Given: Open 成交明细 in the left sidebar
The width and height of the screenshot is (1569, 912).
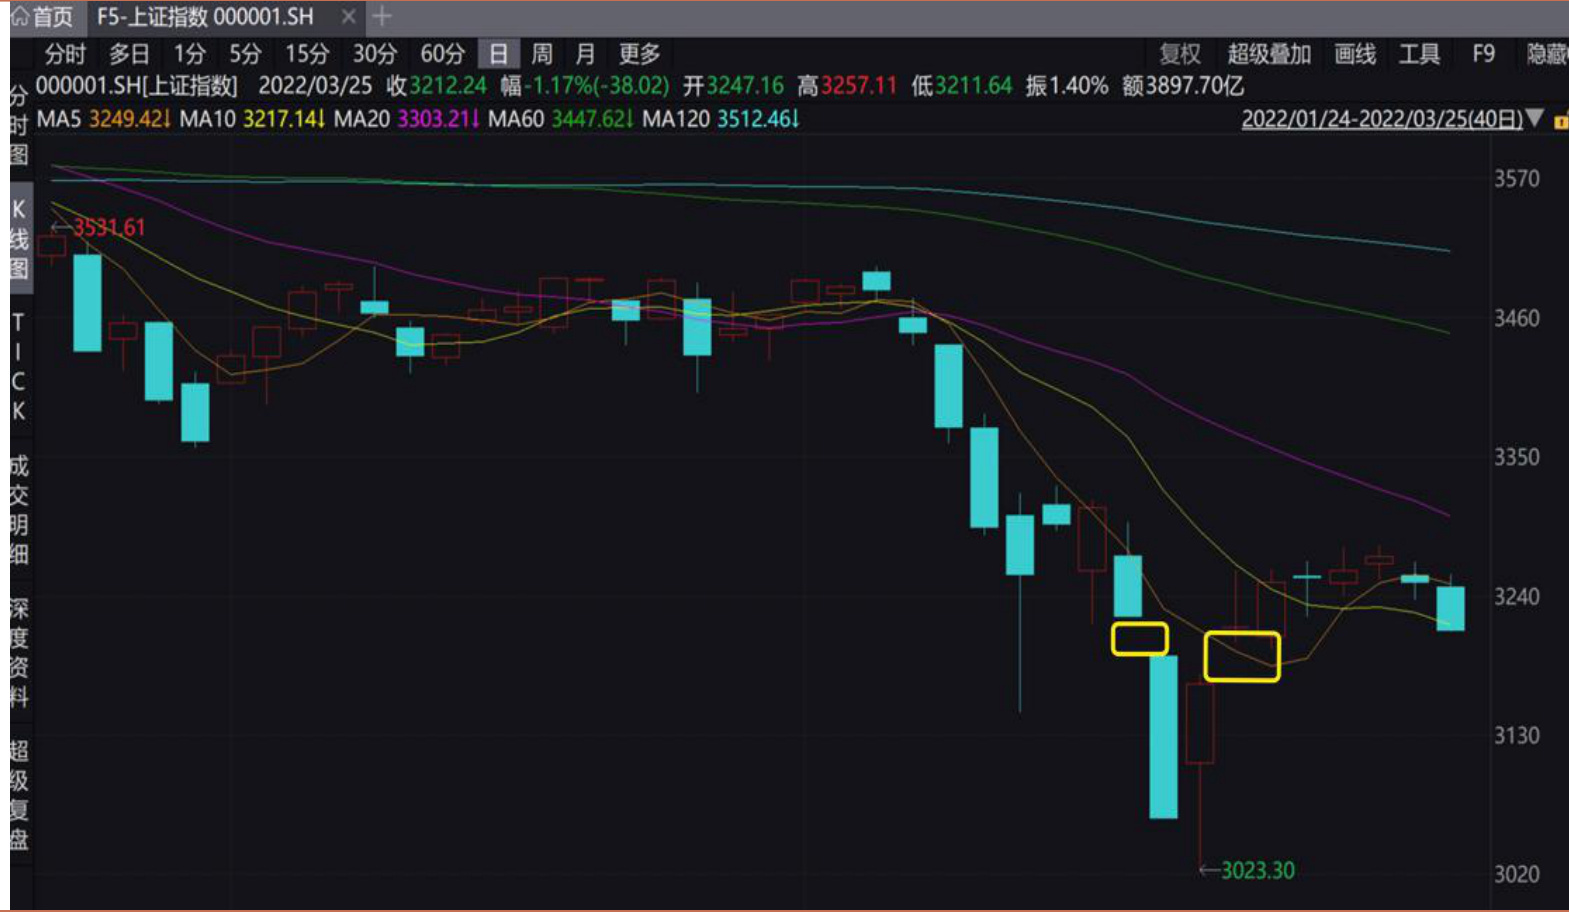Looking at the screenshot, I should [x=19, y=510].
